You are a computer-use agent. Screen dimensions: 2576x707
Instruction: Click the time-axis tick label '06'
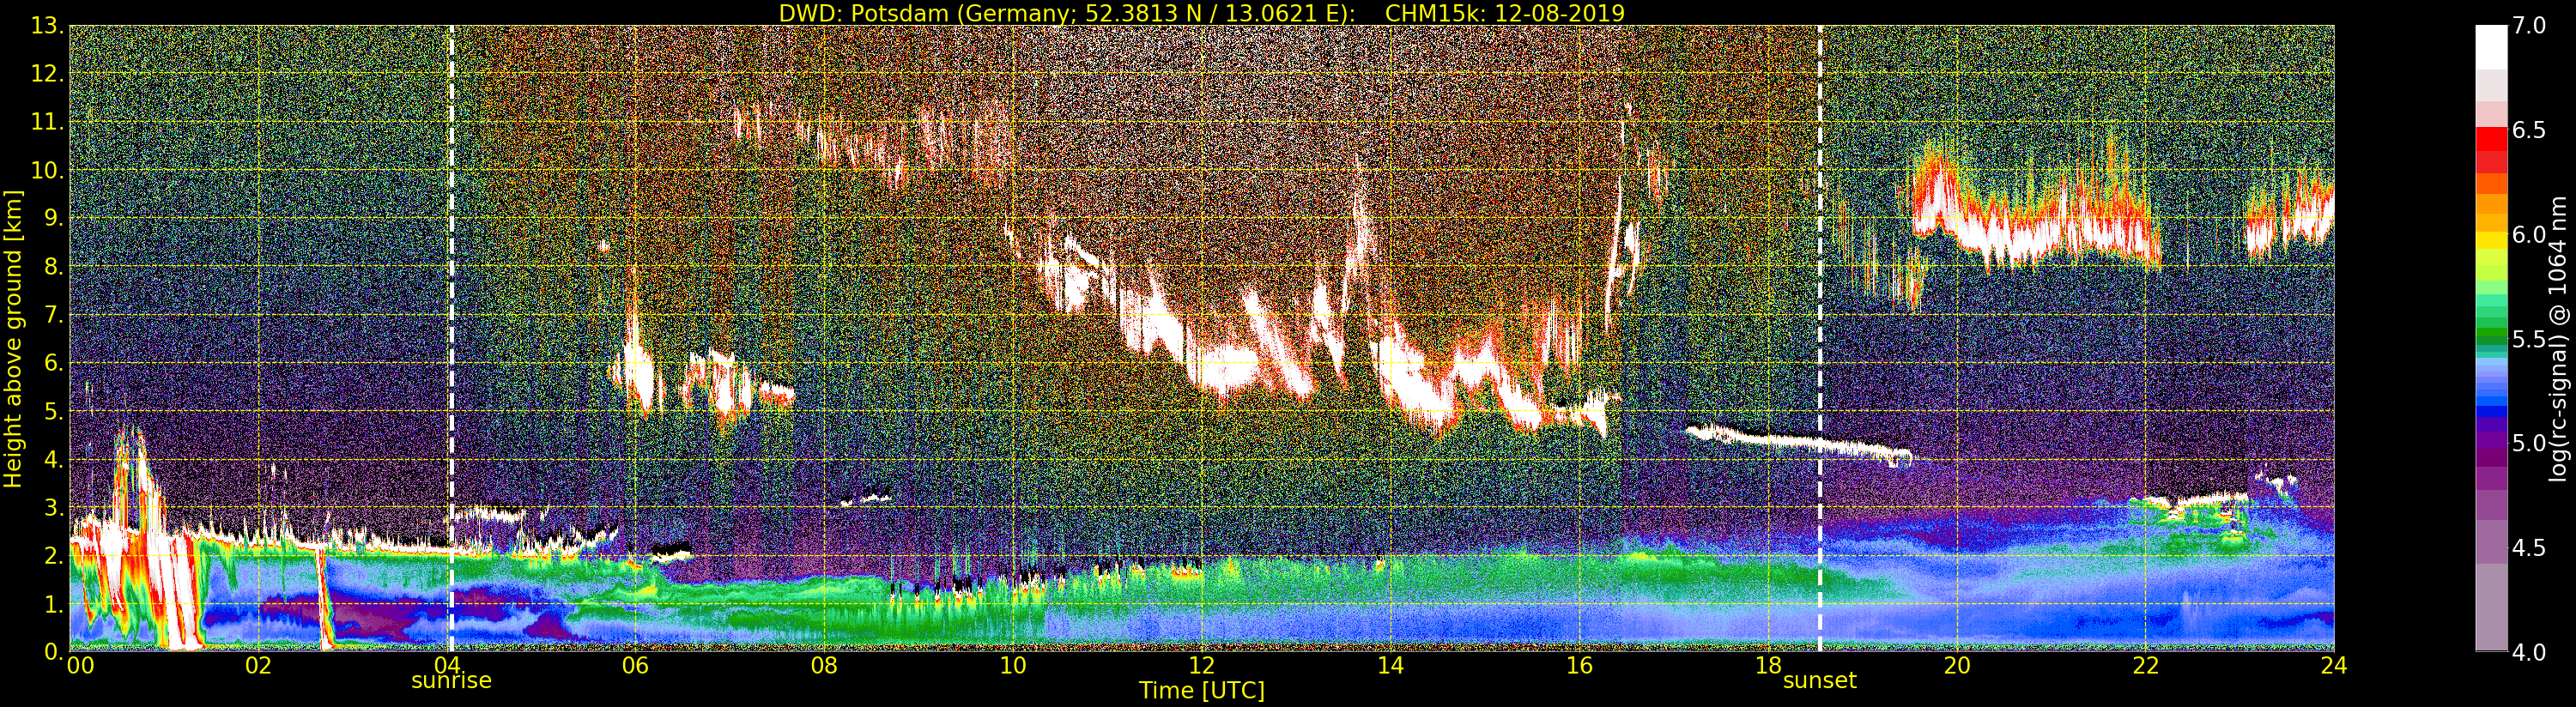click(635, 665)
